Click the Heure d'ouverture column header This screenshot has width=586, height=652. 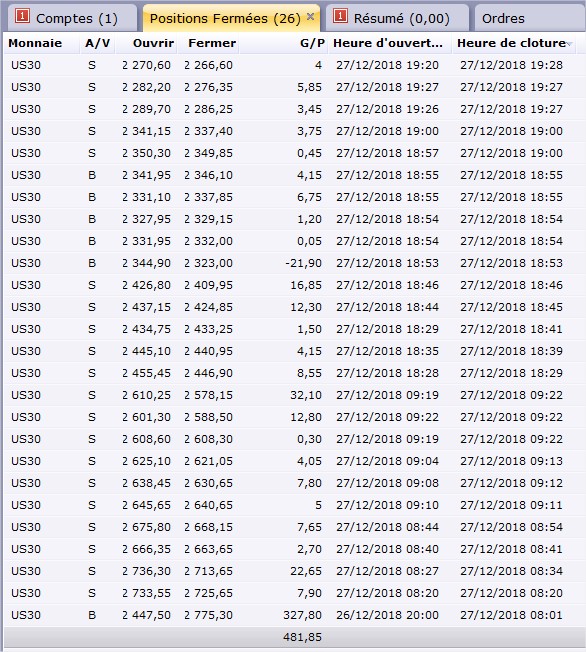pyautogui.click(x=390, y=43)
